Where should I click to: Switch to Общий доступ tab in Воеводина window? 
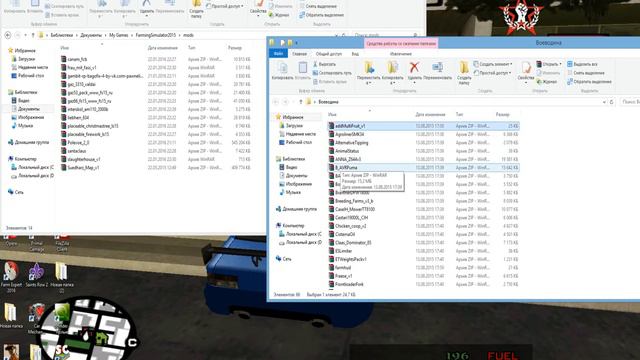point(329,54)
